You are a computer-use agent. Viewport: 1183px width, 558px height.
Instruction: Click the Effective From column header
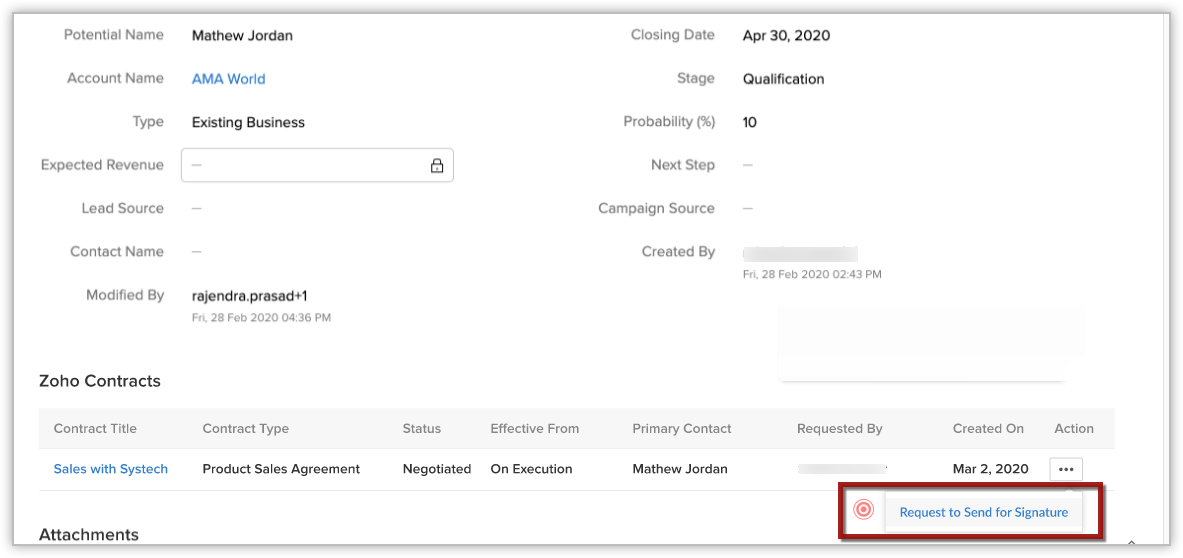(534, 429)
